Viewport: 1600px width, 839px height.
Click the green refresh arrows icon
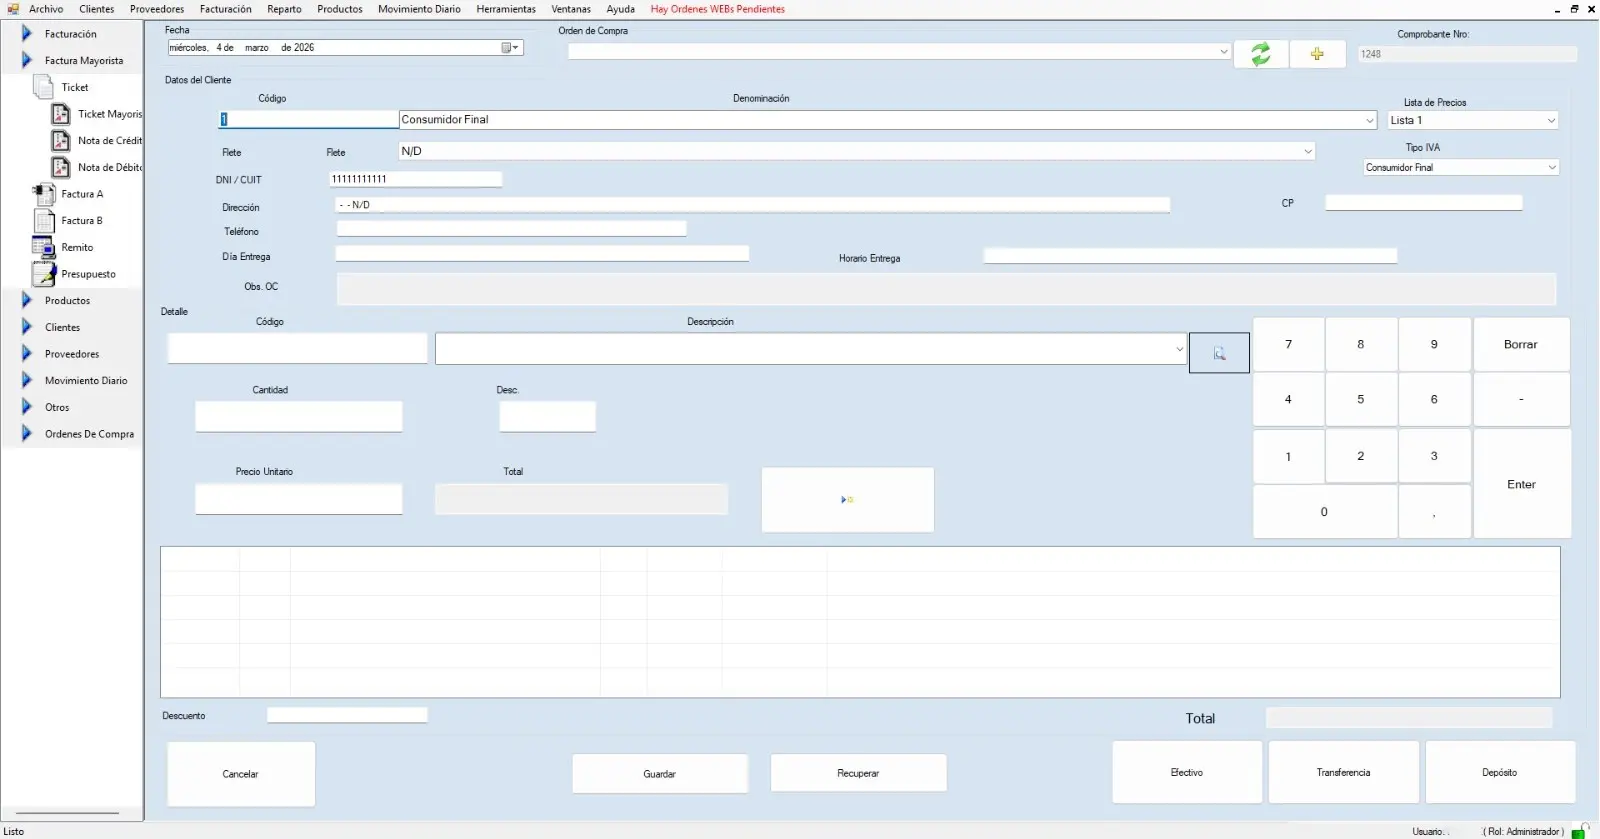point(1260,54)
